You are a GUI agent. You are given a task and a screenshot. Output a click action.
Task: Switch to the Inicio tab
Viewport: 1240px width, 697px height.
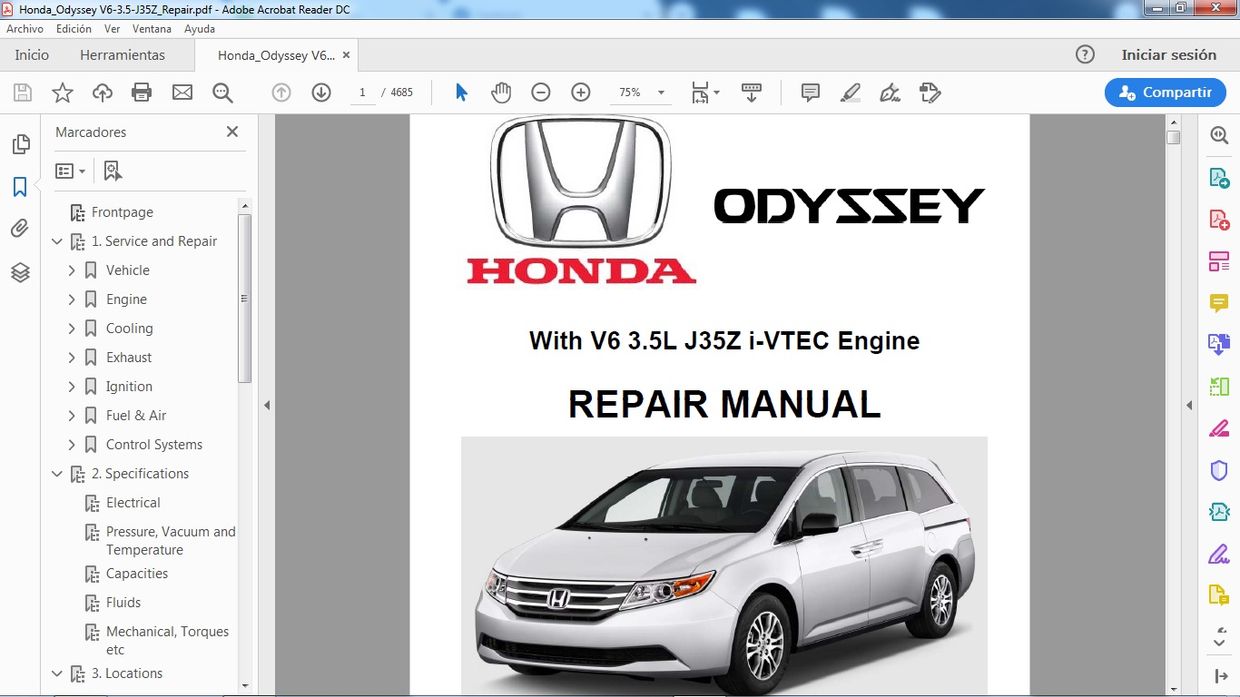pyautogui.click(x=32, y=55)
